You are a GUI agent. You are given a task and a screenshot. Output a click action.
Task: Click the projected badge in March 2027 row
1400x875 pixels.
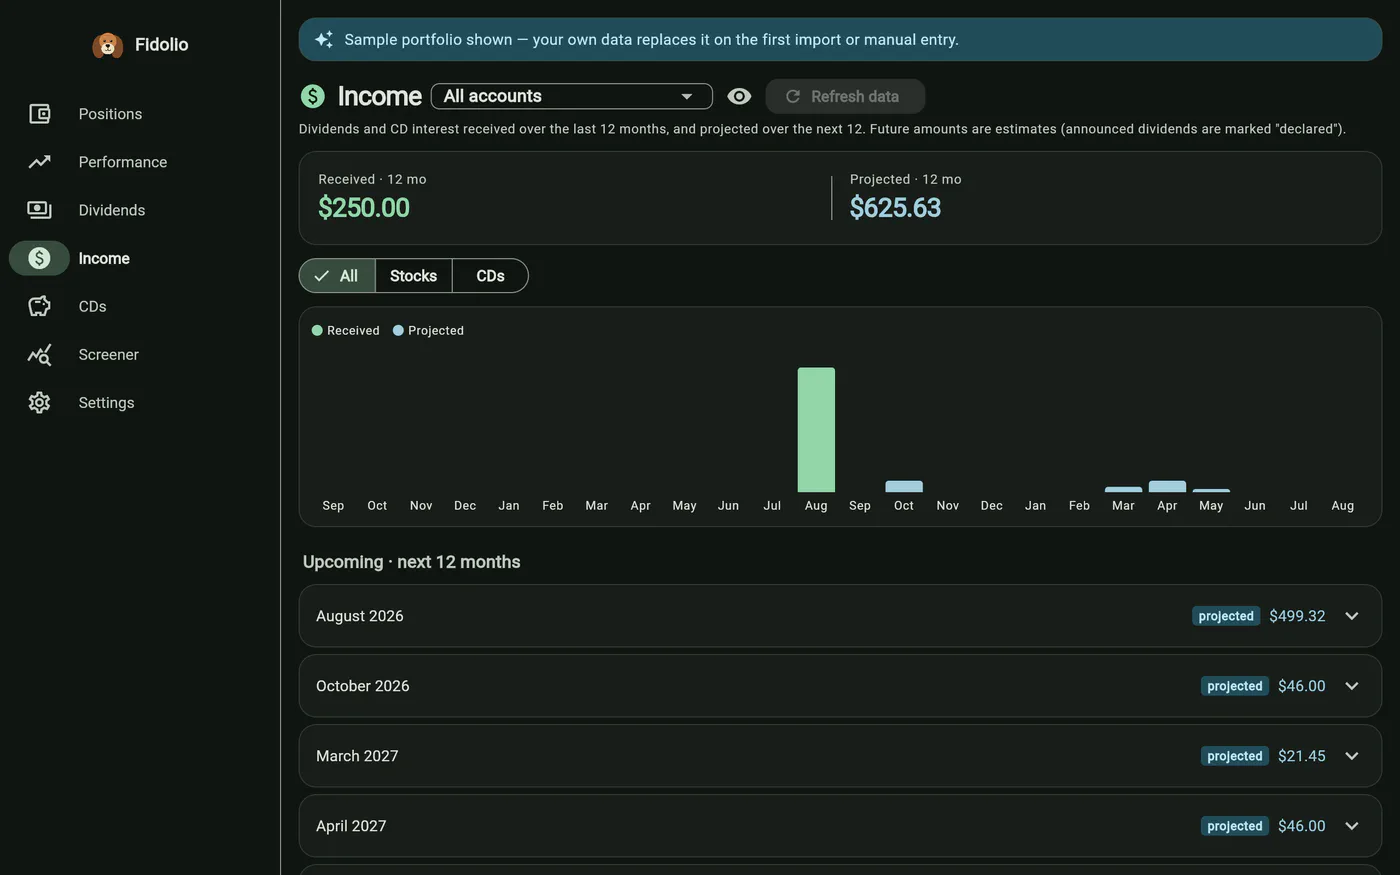[1235, 756]
